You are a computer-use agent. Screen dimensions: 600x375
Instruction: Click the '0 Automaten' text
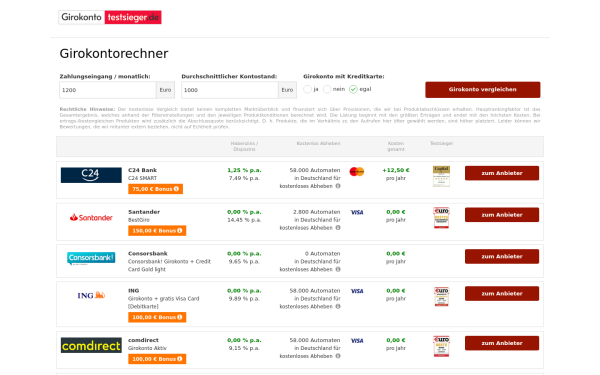(323, 254)
